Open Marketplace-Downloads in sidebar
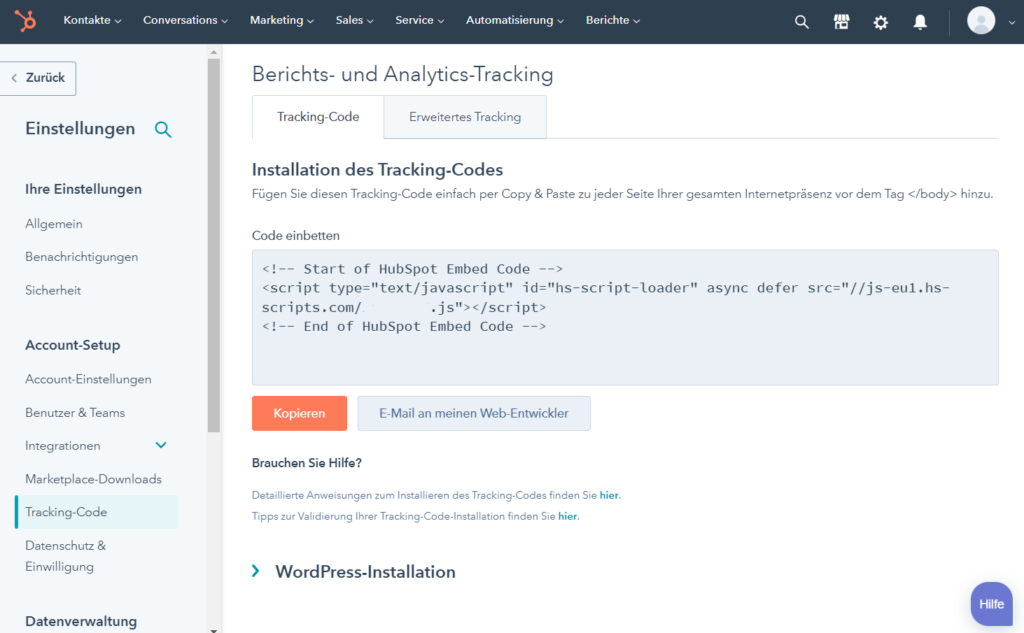1024x633 pixels. [x=93, y=479]
